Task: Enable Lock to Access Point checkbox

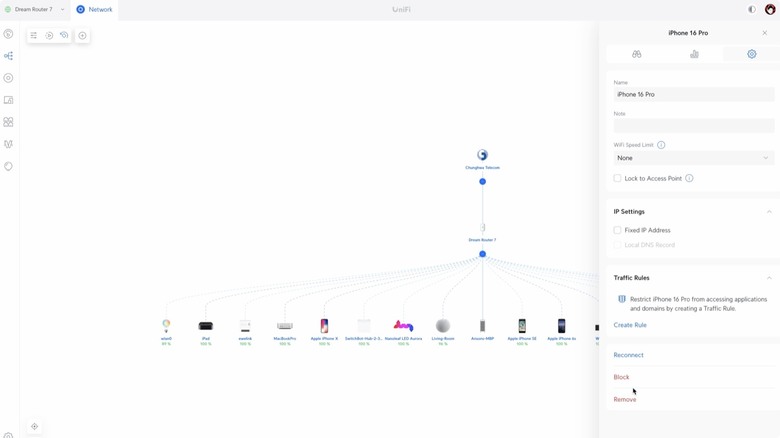Action: (x=617, y=178)
